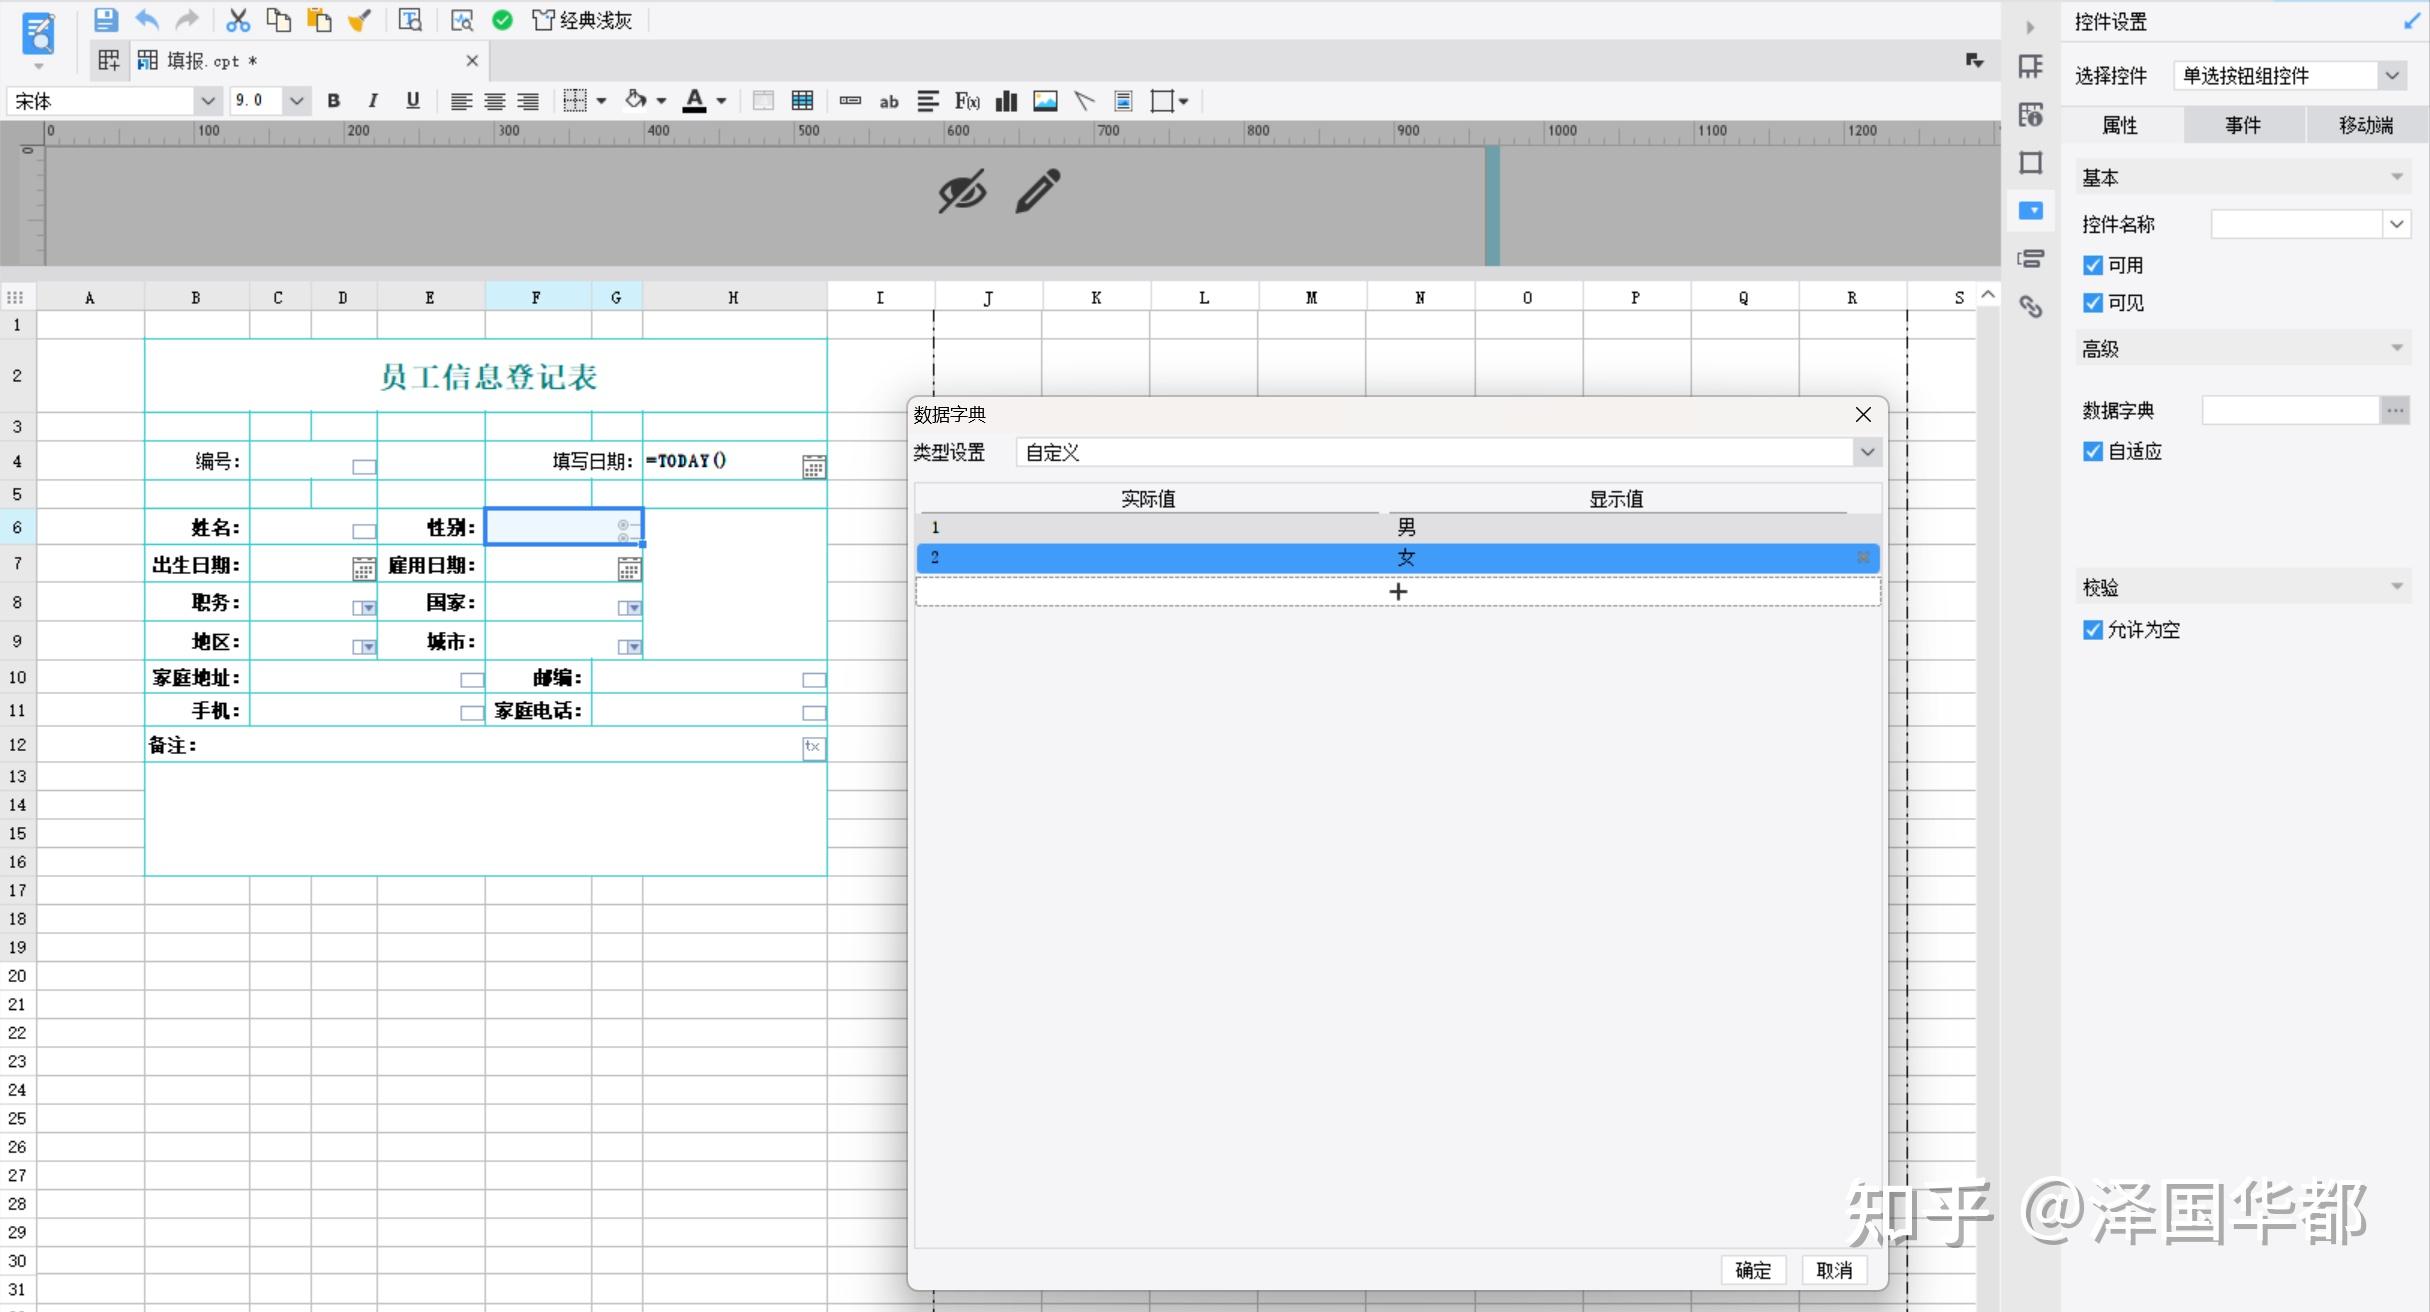Image resolution: width=2430 pixels, height=1312 pixels.
Task: Click 确定 in the 数据字典 dialog
Action: coord(1753,1270)
